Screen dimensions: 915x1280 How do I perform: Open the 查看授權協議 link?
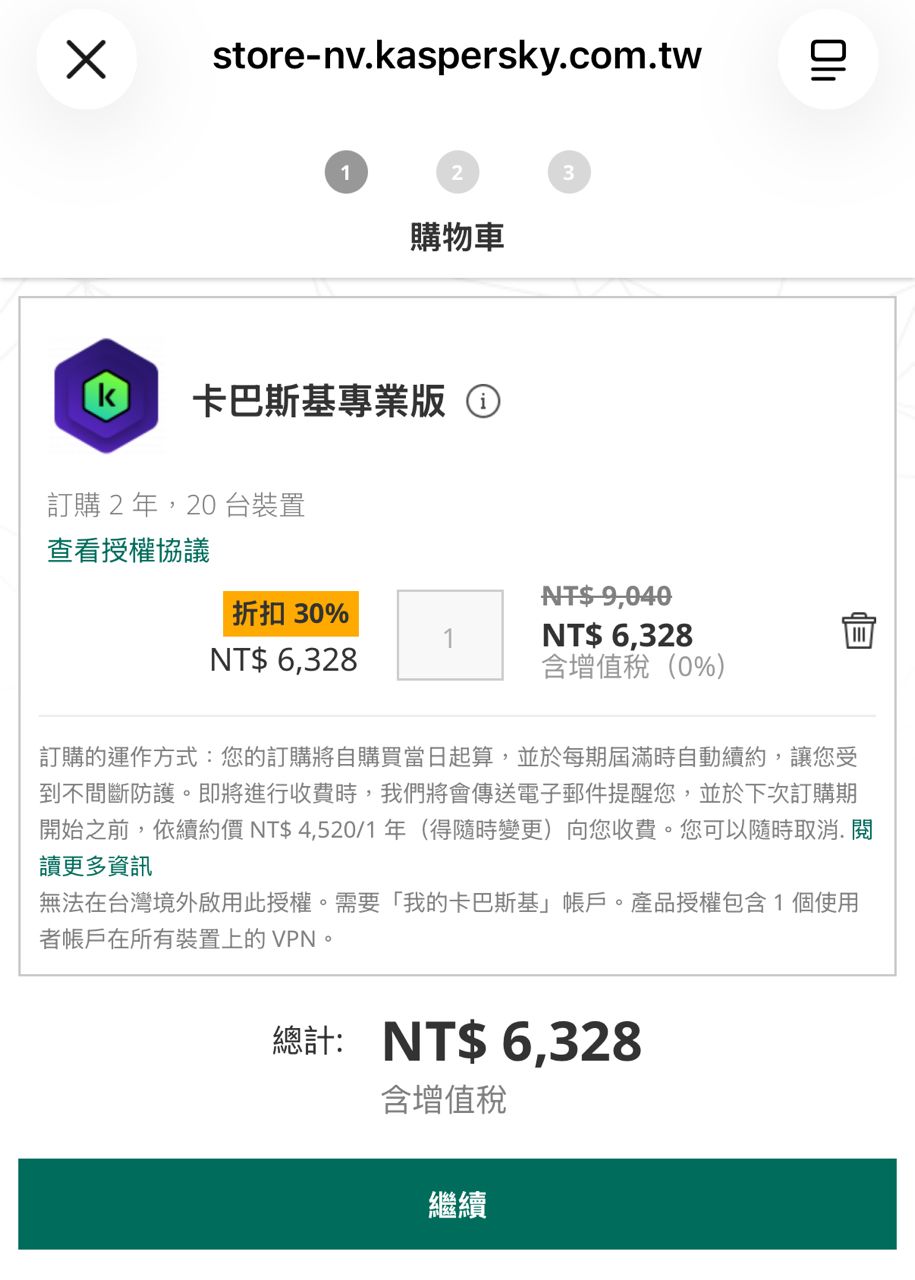[128, 551]
